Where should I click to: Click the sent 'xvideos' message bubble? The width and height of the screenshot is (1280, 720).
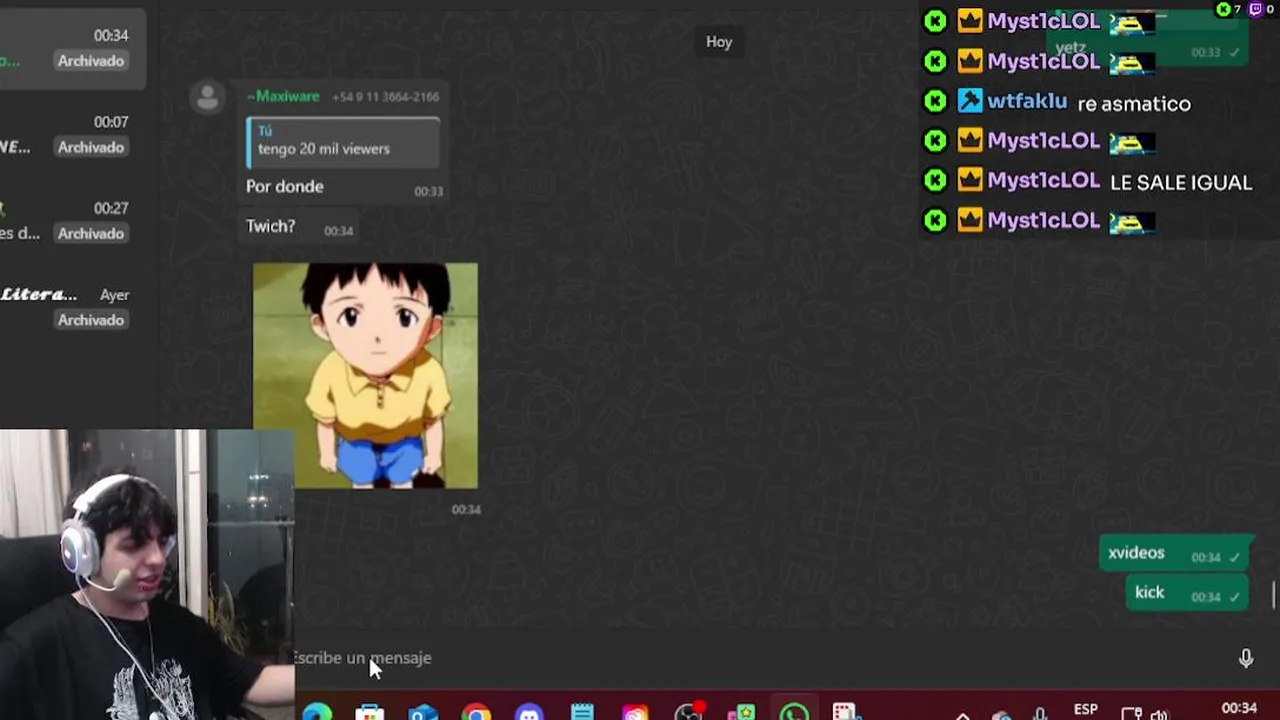(1174, 553)
